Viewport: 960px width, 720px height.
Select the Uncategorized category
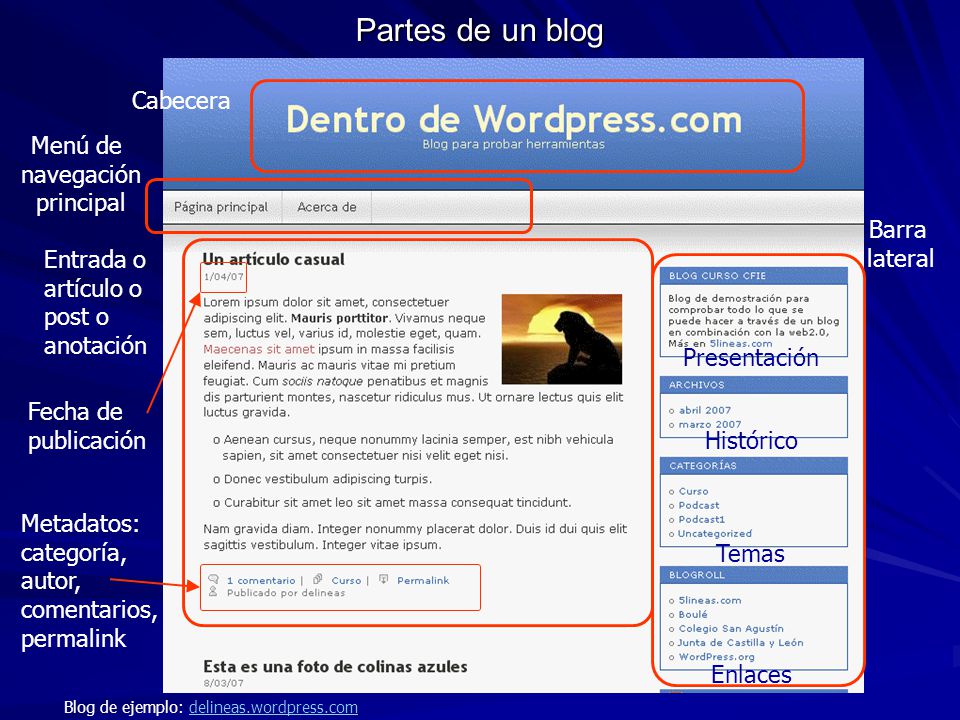[714, 534]
